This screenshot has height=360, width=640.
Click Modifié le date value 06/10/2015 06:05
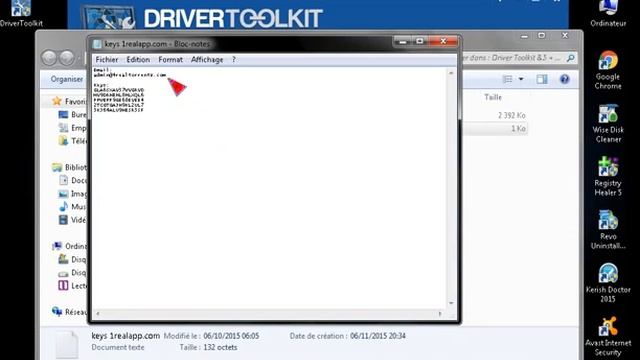(x=231, y=336)
